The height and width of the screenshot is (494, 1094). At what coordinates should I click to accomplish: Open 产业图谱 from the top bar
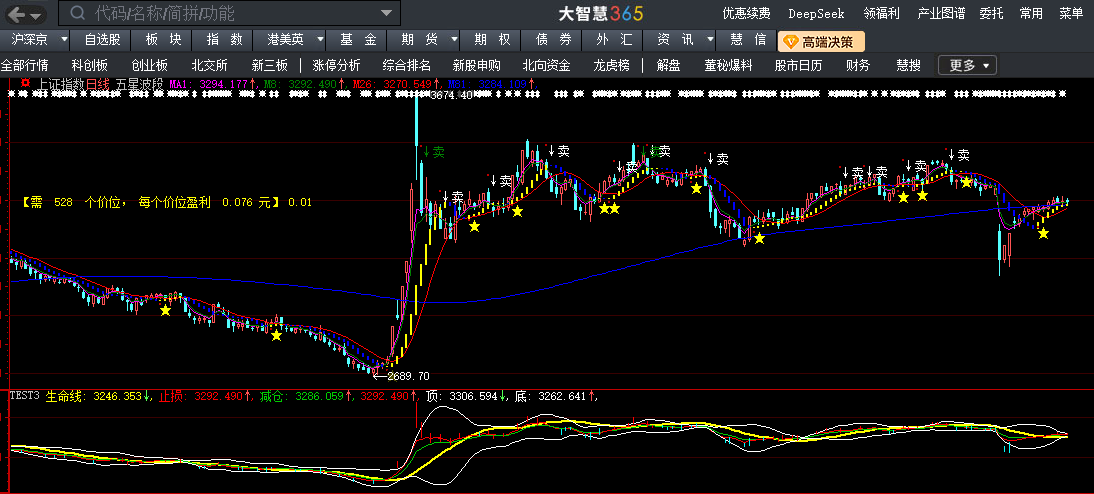click(941, 13)
